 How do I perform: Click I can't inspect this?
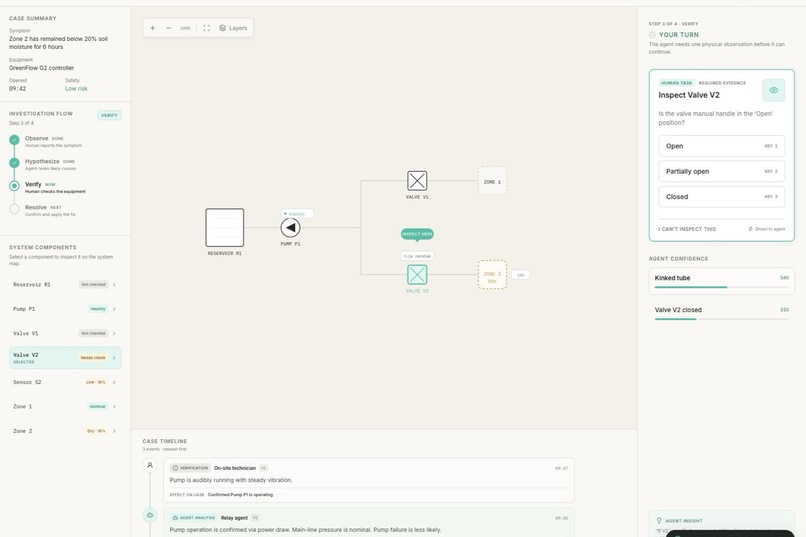(687, 229)
